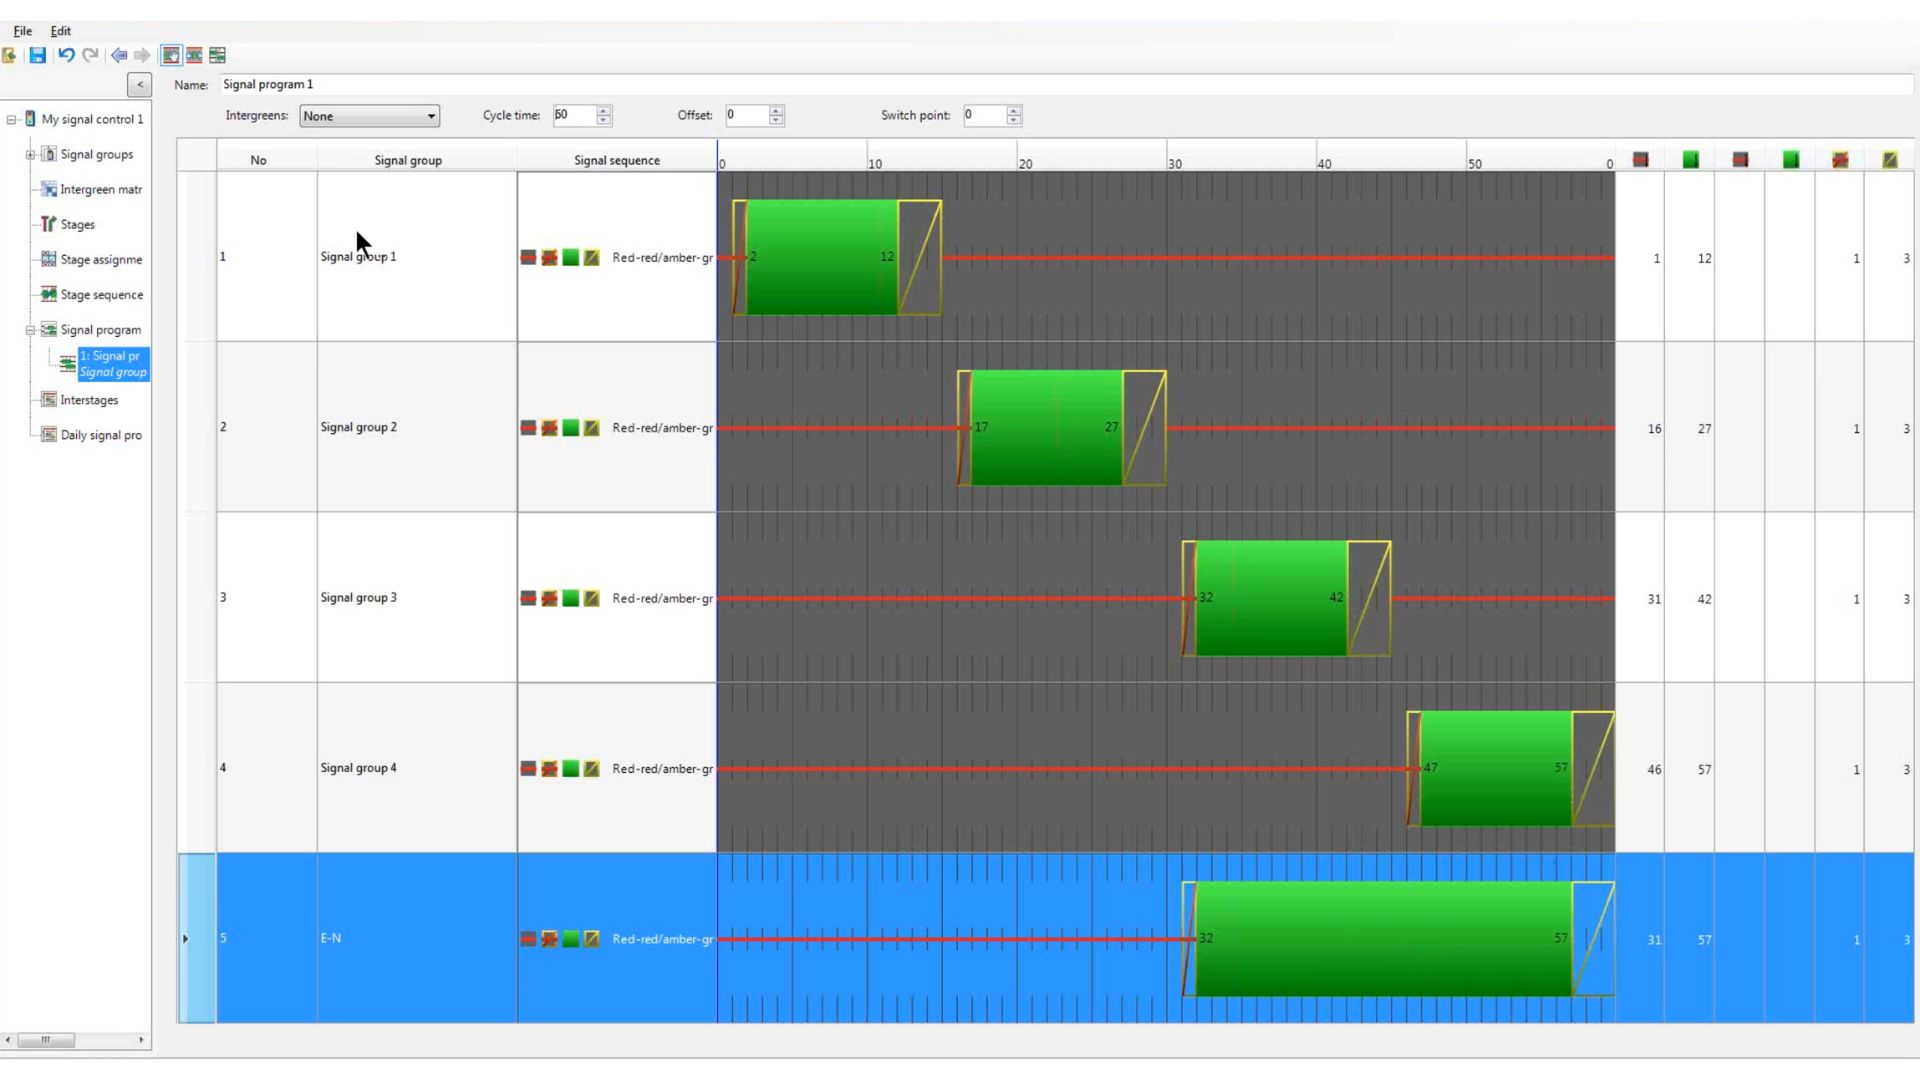Click the Stages icon in tree
The width and height of the screenshot is (1920, 1080).
(48, 224)
